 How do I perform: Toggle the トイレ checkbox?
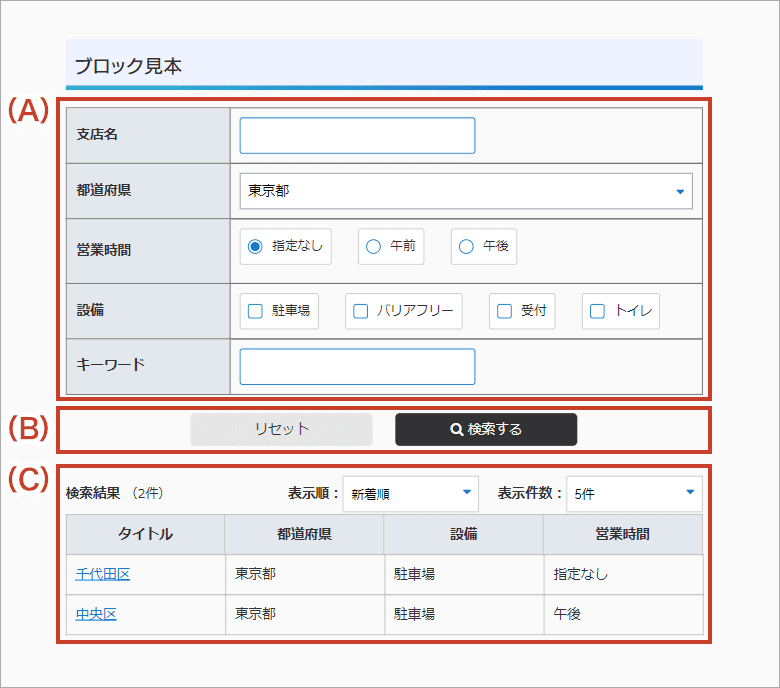click(x=598, y=311)
